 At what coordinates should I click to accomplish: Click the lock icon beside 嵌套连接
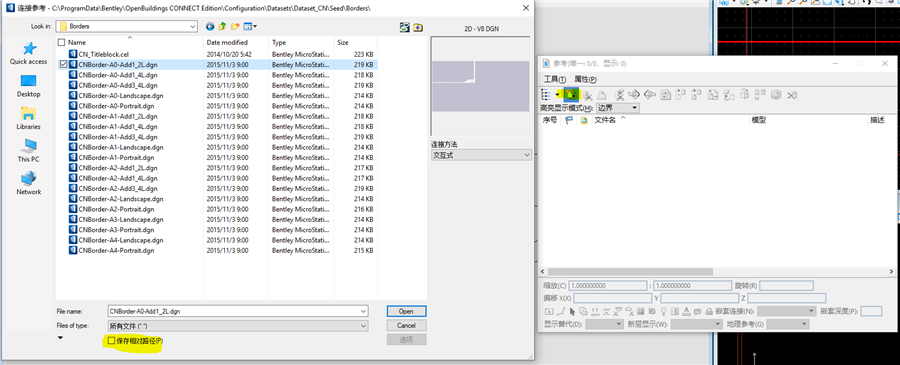(709, 311)
